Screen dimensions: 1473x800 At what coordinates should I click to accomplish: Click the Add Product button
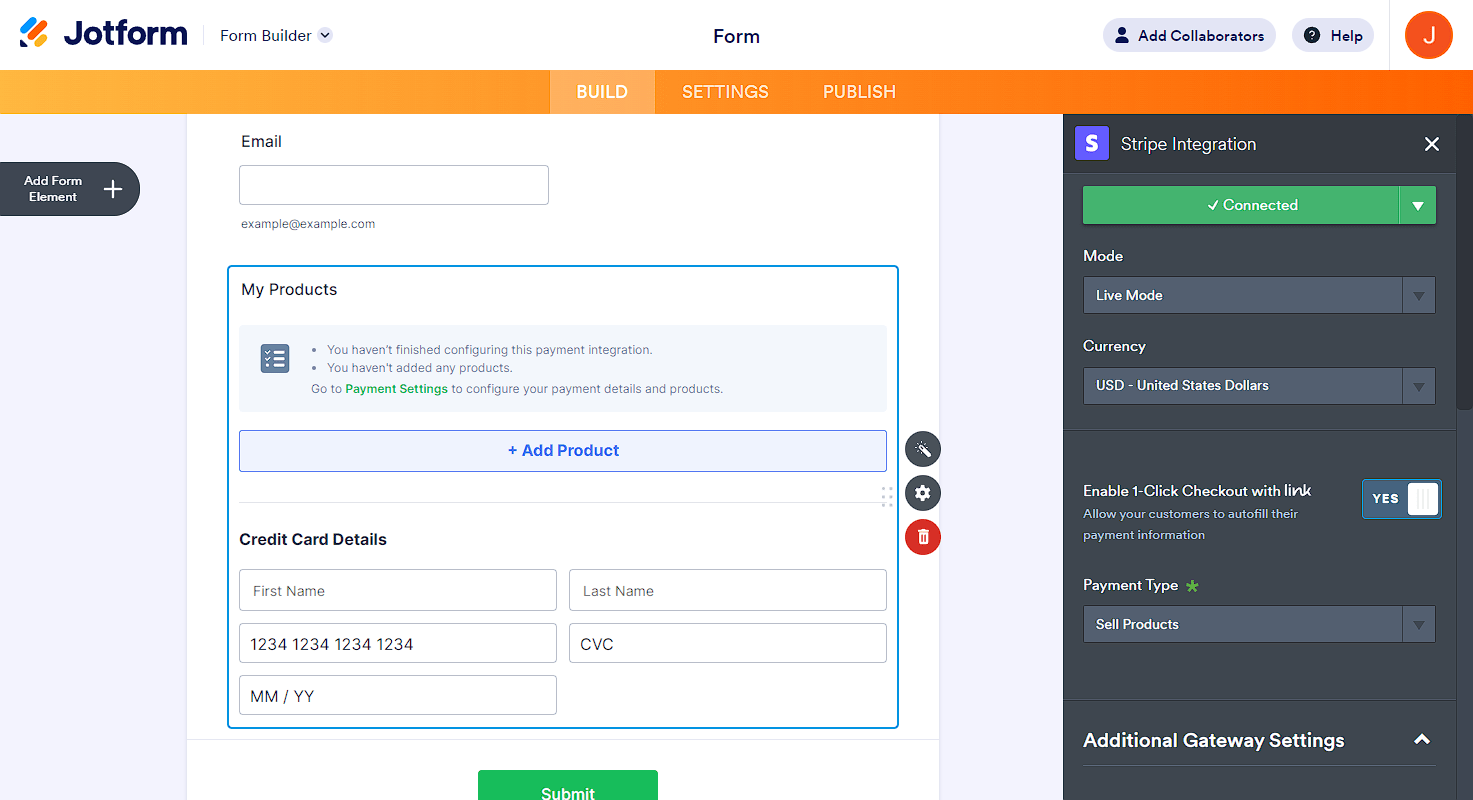tap(563, 451)
